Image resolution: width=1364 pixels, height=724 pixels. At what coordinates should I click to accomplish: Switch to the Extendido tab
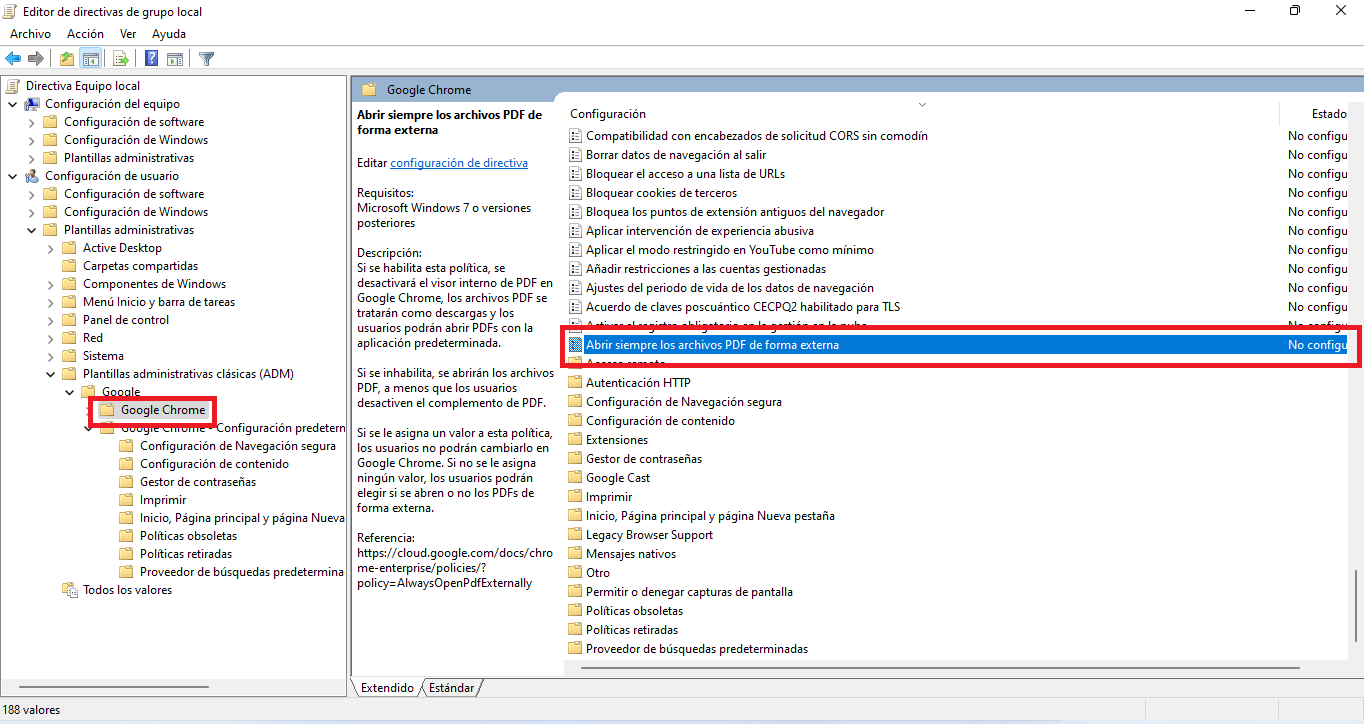tap(387, 688)
